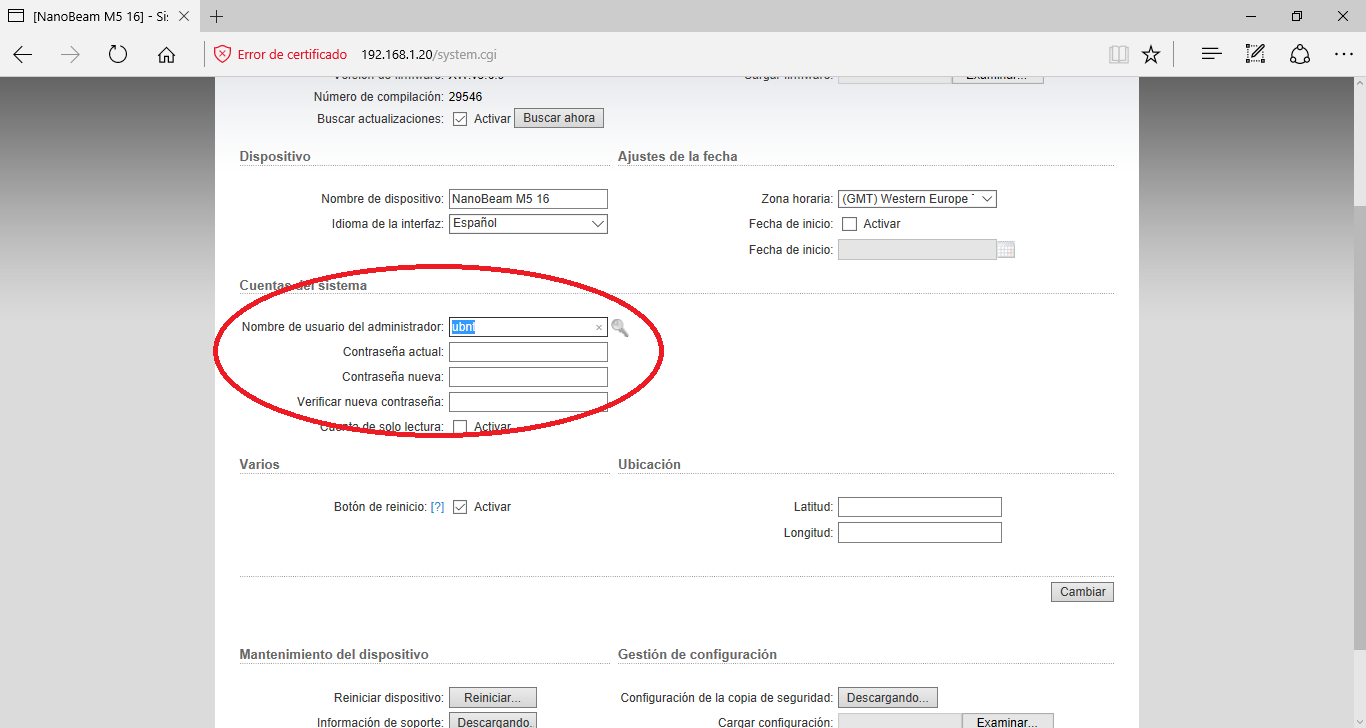Click Descargando button for Información de soporte
Viewport: 1366px width, 728px height.
pyautogui.click(x=493, y=722)
